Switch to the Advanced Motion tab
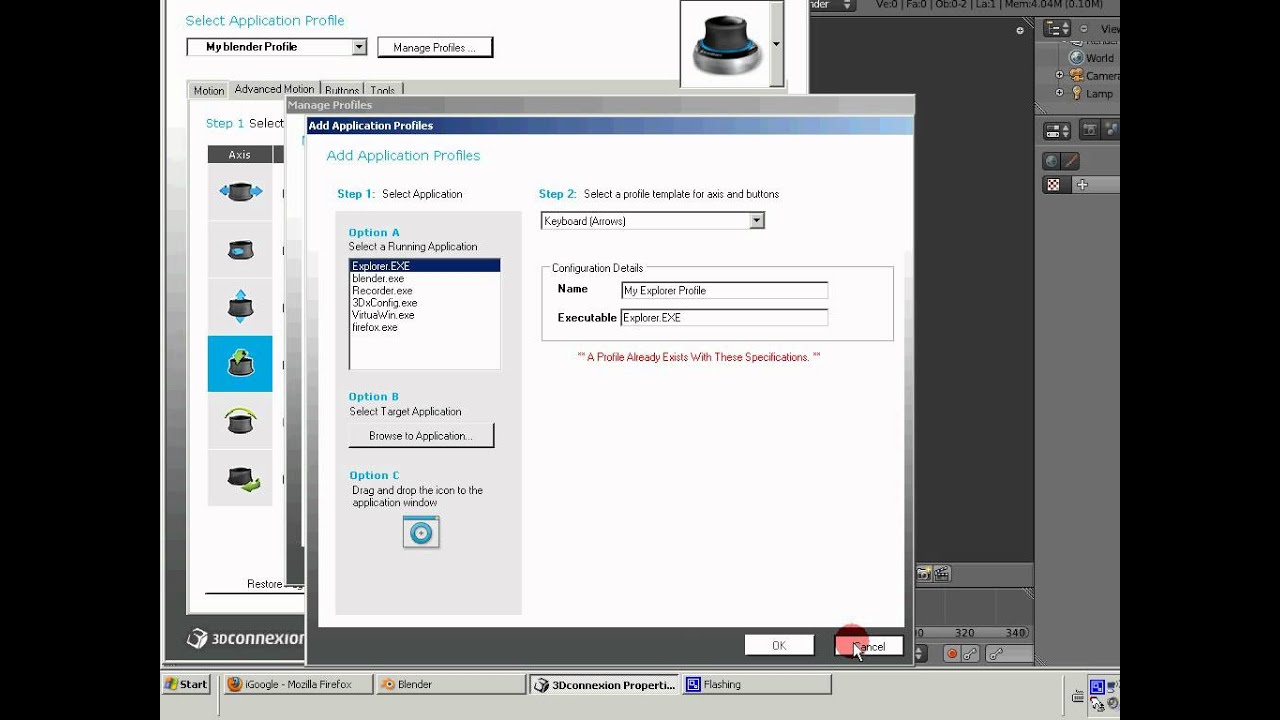Viewport: 1280px width, 720px height. (274, 89)
